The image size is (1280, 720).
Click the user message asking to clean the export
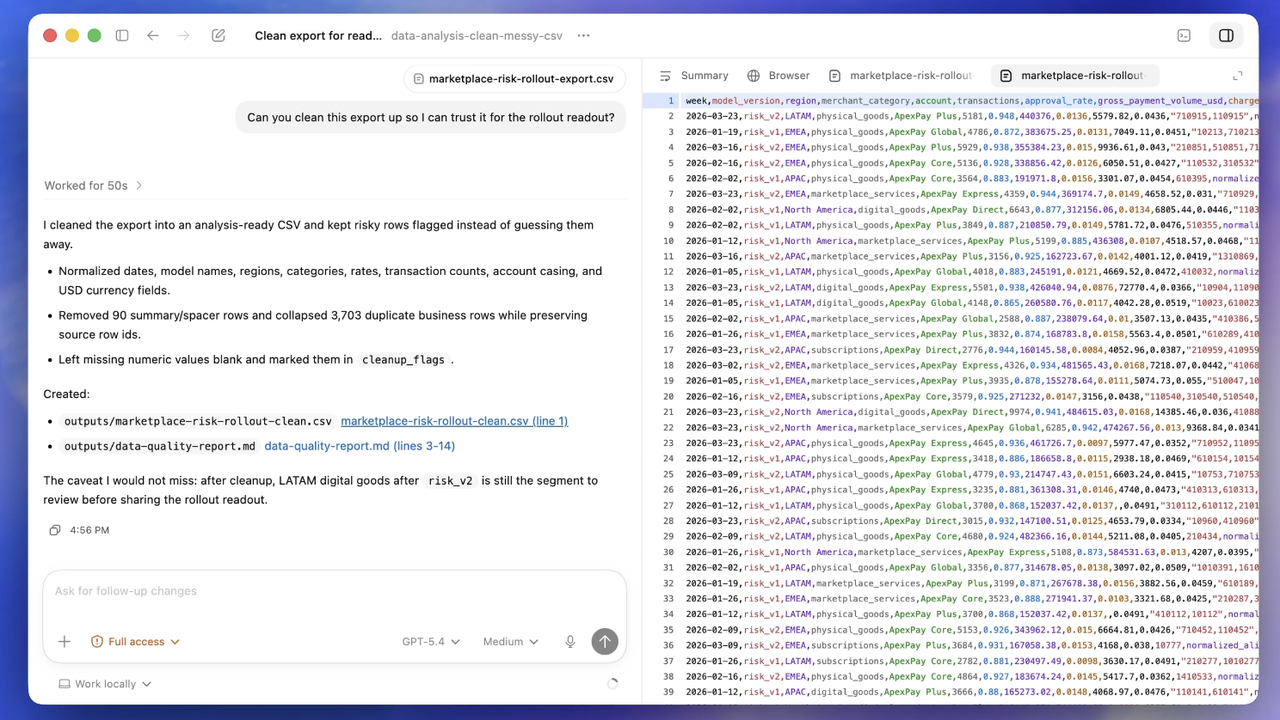431,118
